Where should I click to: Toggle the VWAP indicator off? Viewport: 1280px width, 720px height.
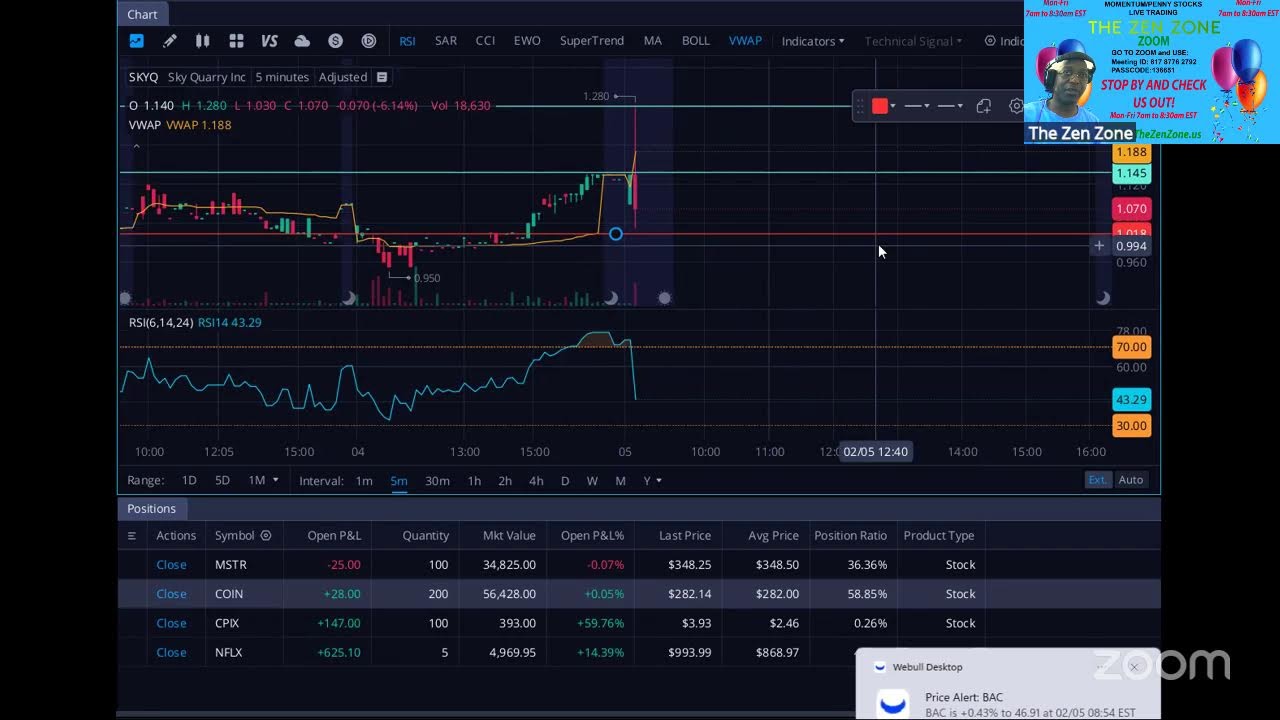coord(745,41)
